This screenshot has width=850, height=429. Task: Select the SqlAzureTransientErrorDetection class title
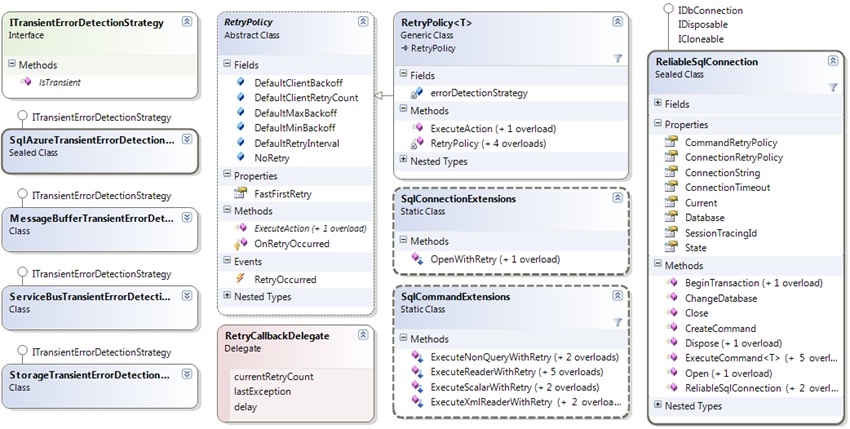(92, 140)
